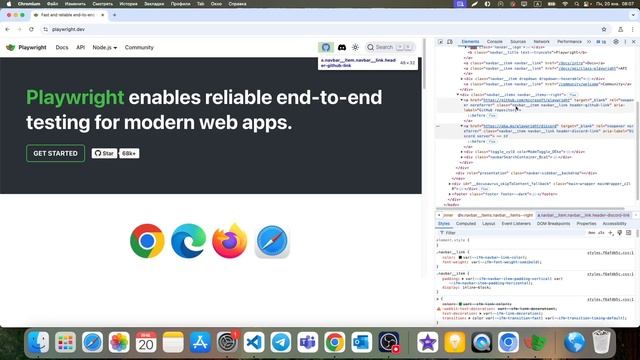This screenshot has width=640, height=360.
Task: Click the Safari logo on page
Action: click(x=272, y=241)
